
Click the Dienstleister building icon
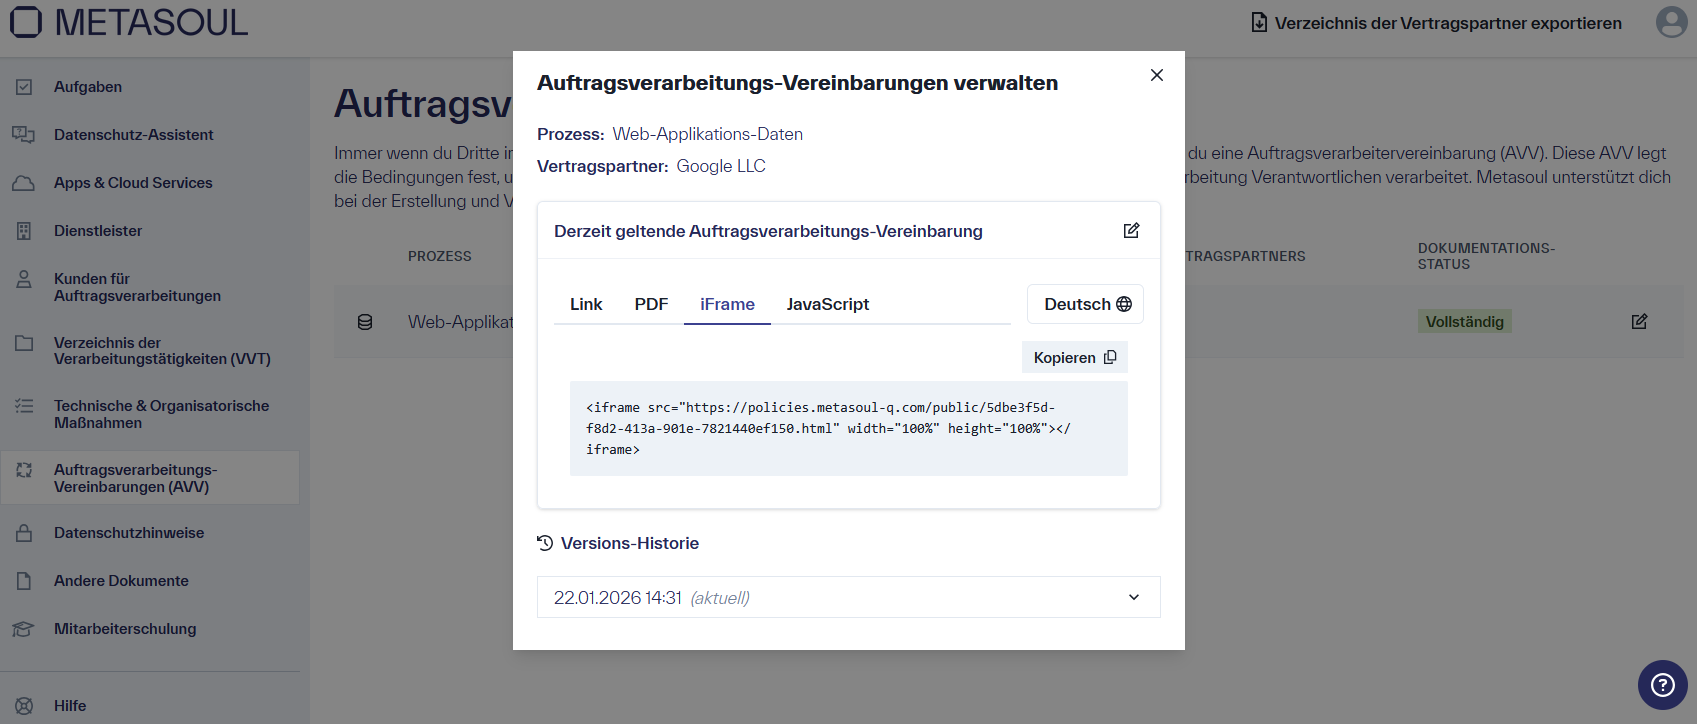tap(24, 231)
